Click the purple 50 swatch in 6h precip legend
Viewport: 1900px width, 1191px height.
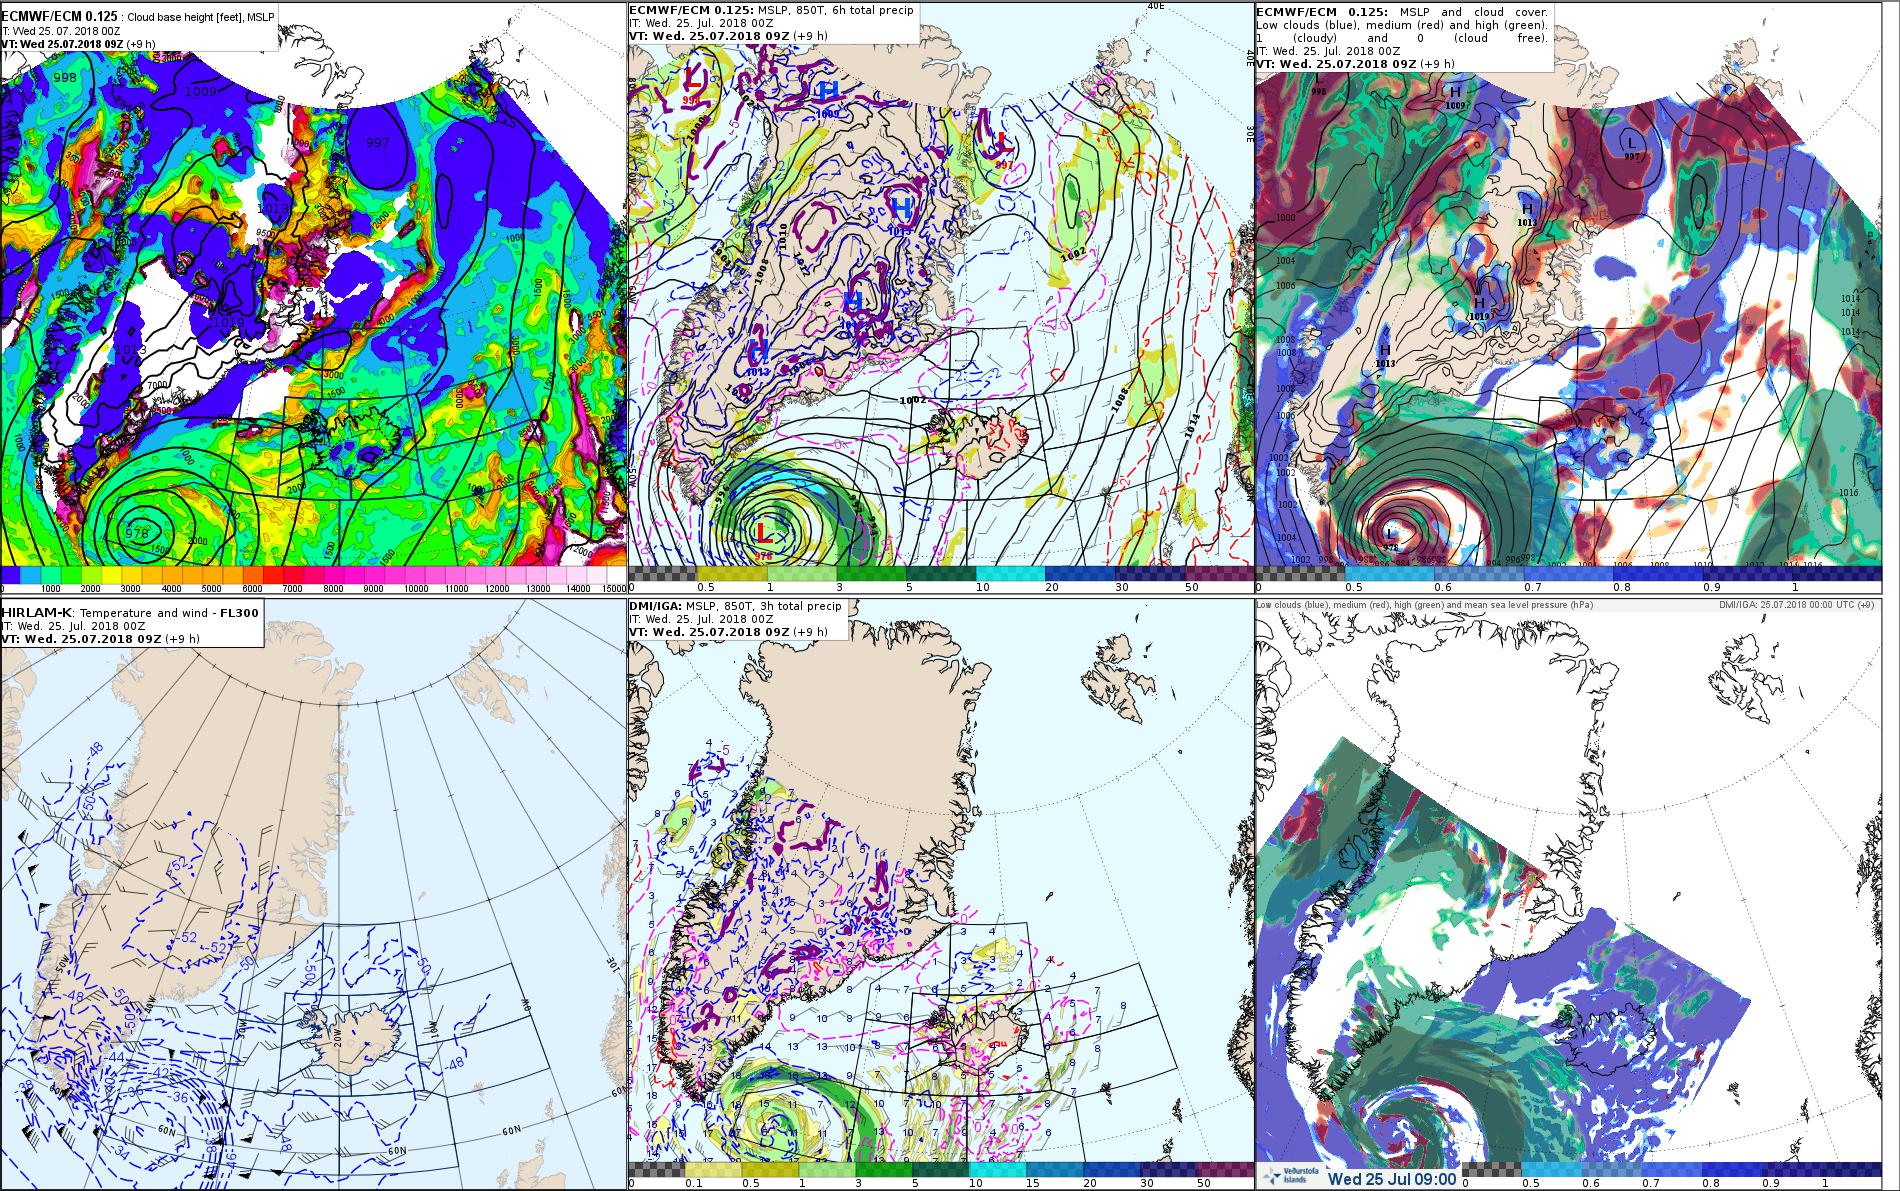coord(1217,575)
